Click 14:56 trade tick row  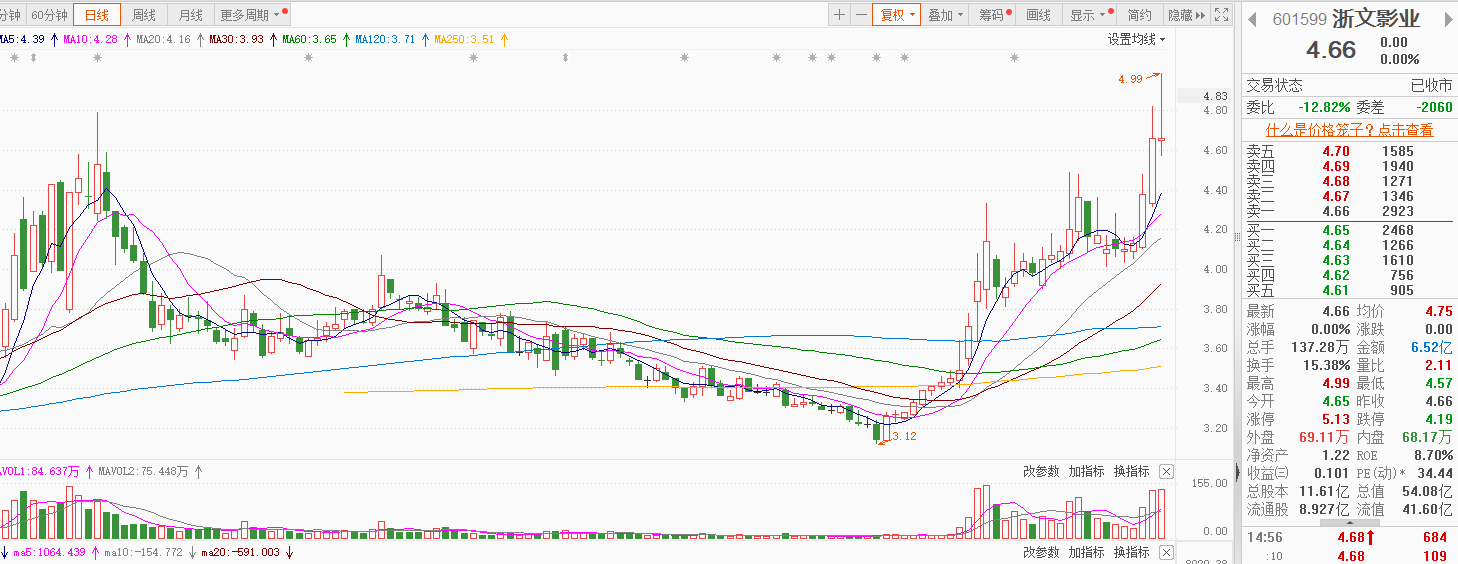tap(1348, 538)
